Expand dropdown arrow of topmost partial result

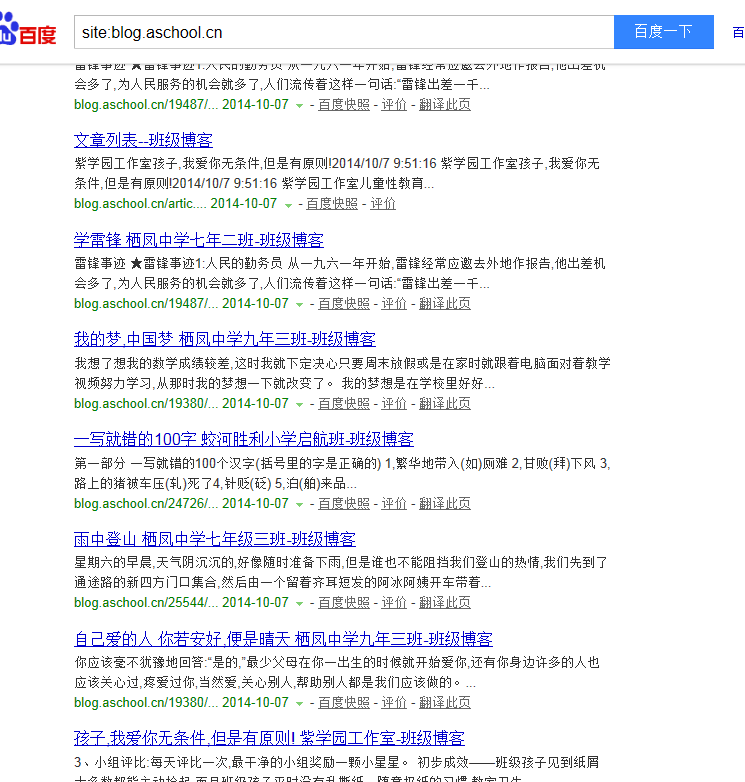click(x=299, y=106)
